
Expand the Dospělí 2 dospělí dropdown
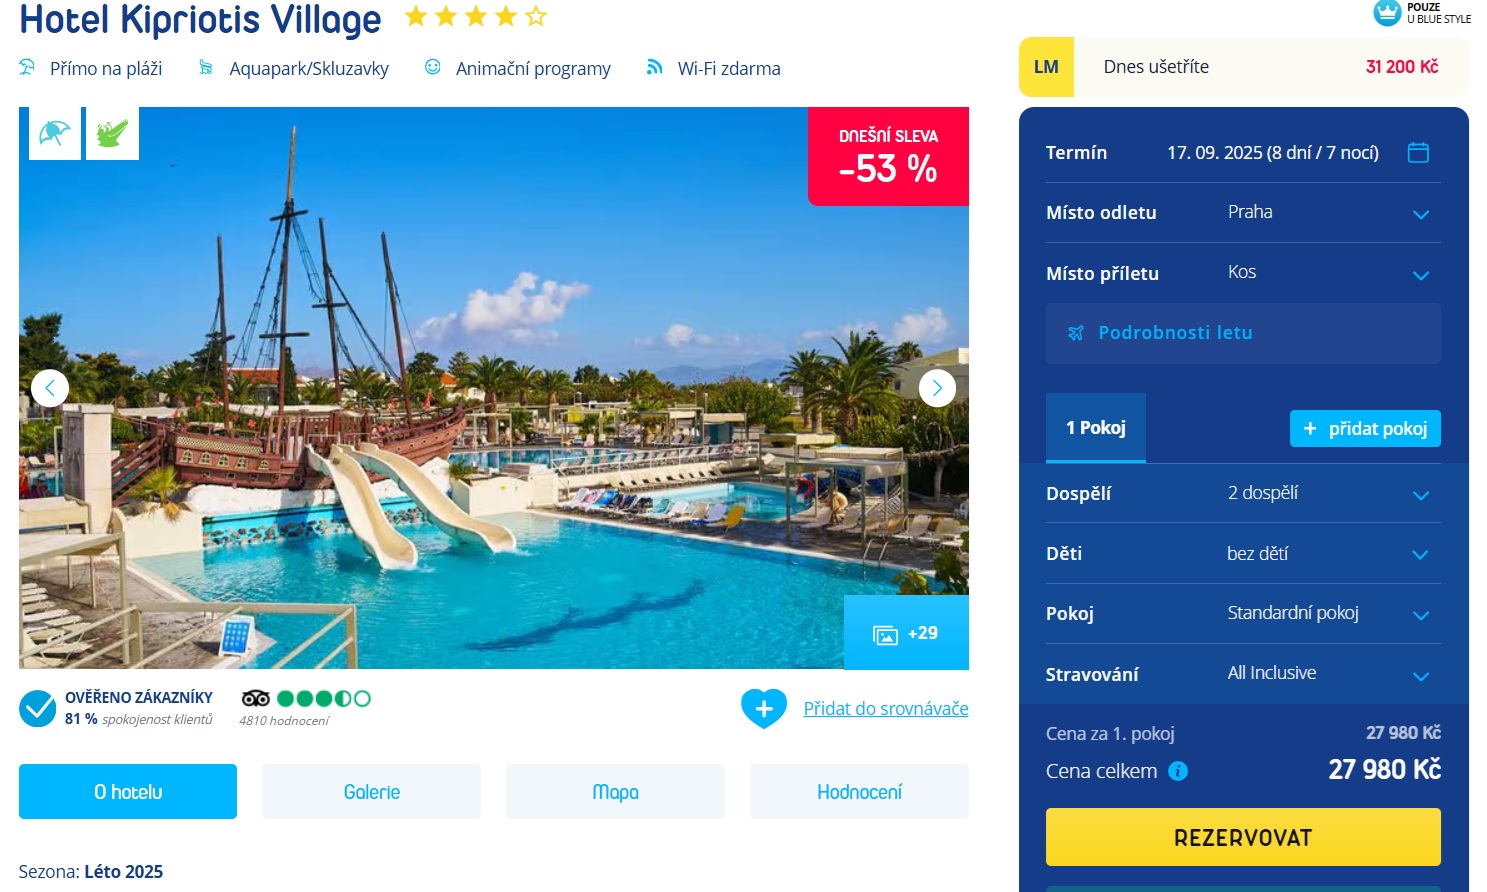(x=1243, y=493)
